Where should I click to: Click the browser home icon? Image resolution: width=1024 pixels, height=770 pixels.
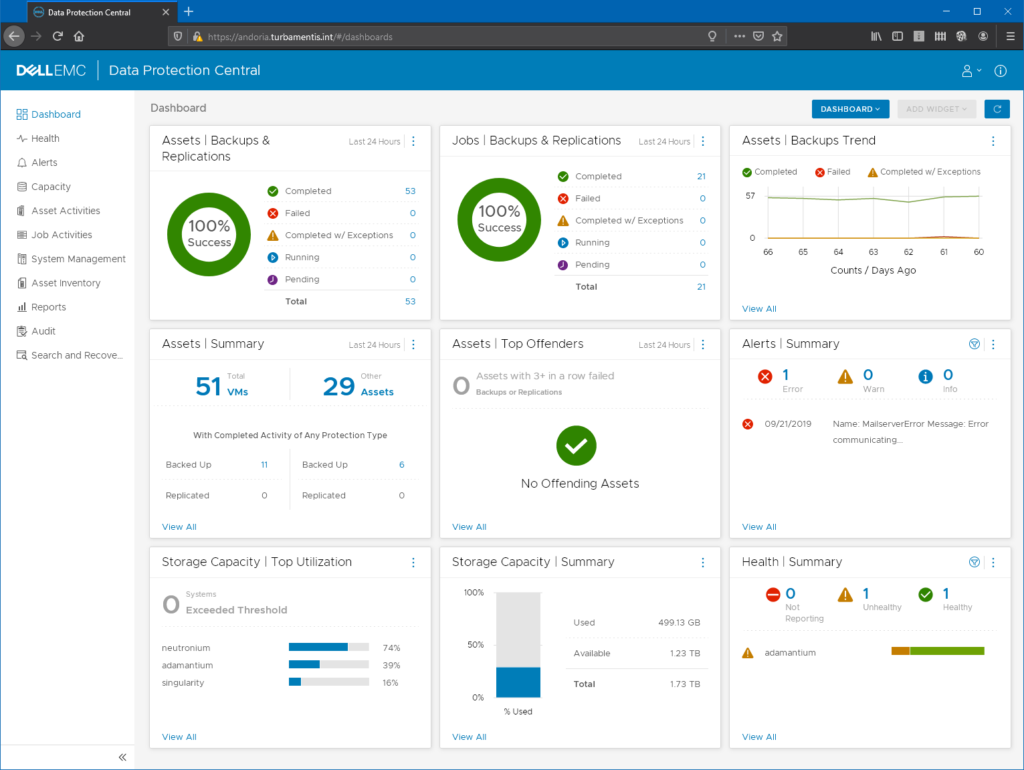coord(79,36)
